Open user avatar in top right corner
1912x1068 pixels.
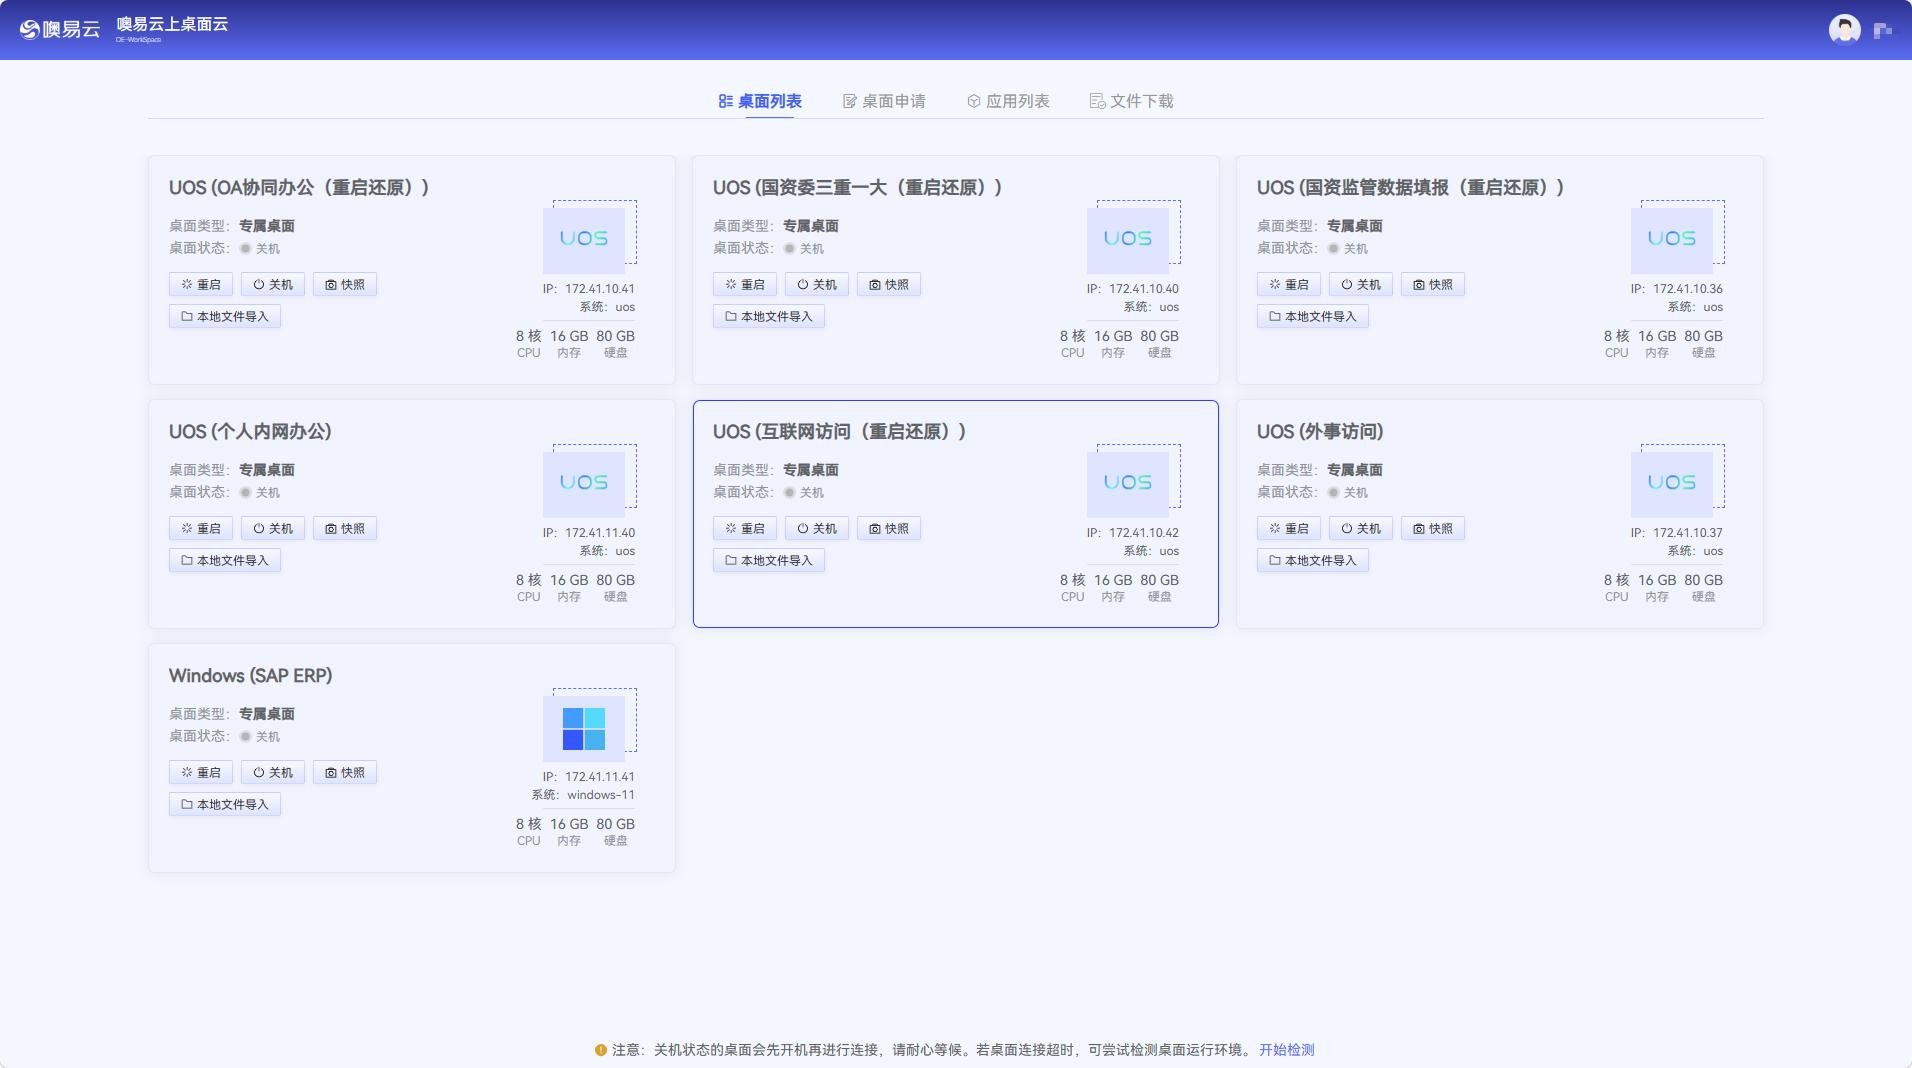pyautogui.click(x=1844, y=30)
